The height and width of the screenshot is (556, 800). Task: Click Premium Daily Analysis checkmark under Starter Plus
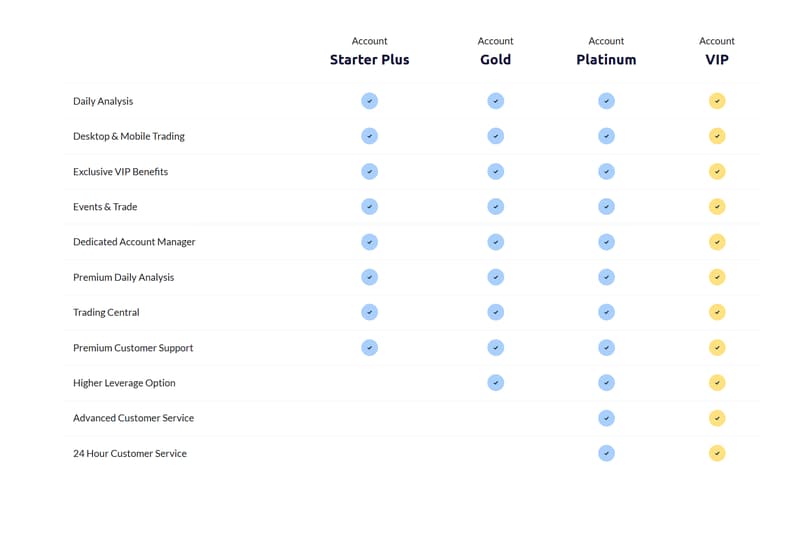(x=369, y=277)
